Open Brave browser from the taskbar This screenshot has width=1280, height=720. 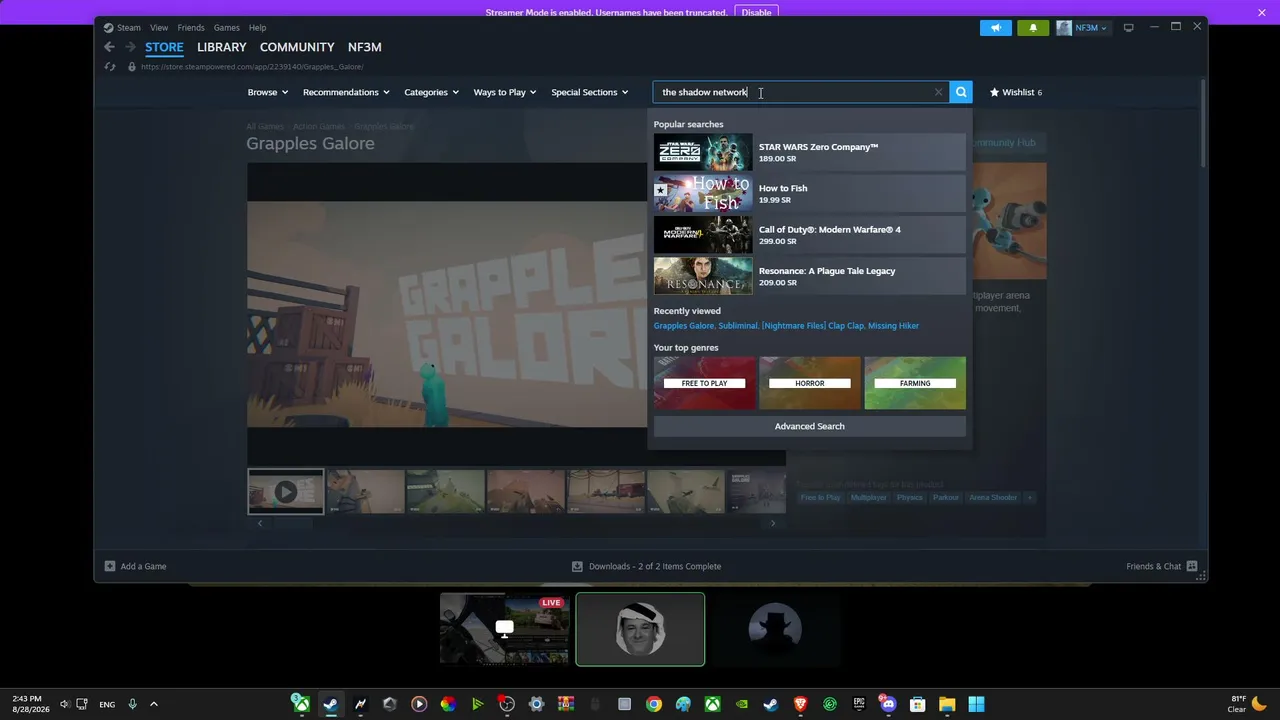click(x=800, y=704)
